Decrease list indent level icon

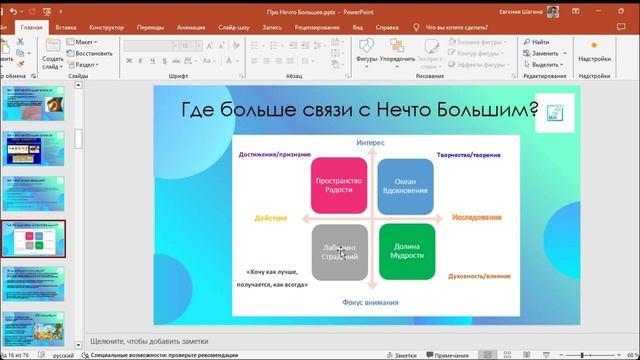(x=293, y=46)
